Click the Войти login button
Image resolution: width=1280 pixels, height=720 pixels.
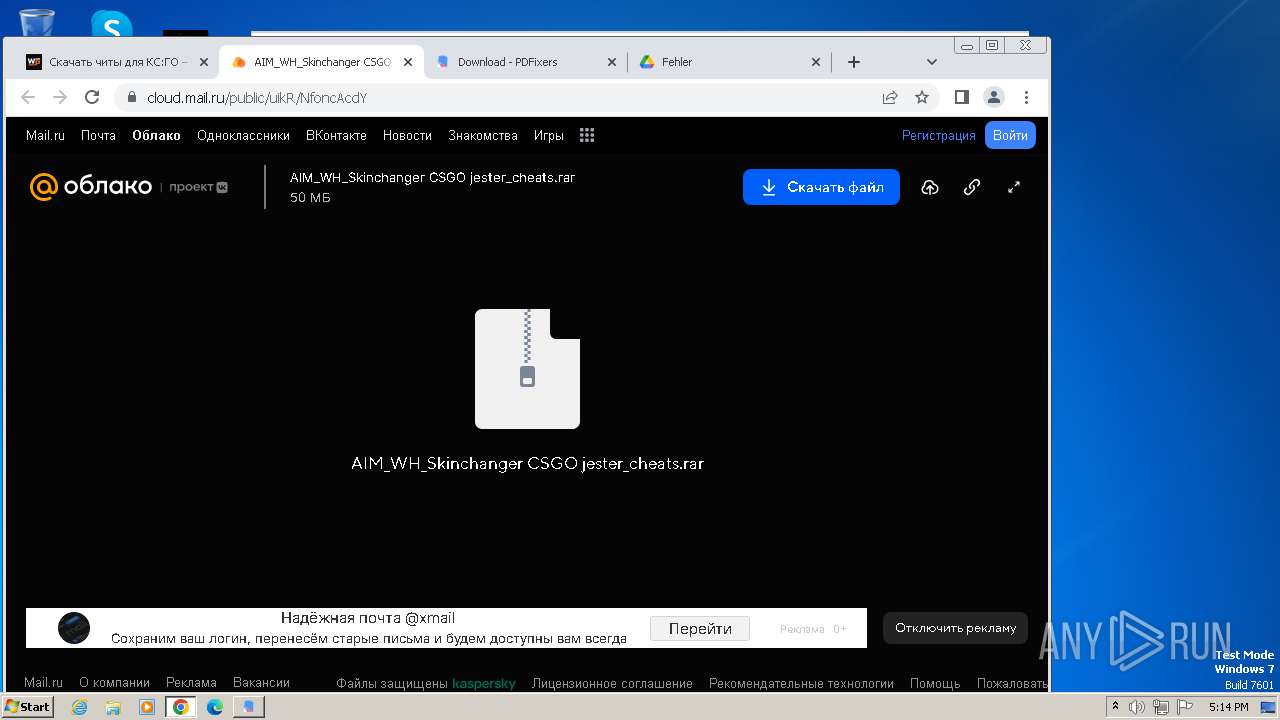click(1010, 135)
